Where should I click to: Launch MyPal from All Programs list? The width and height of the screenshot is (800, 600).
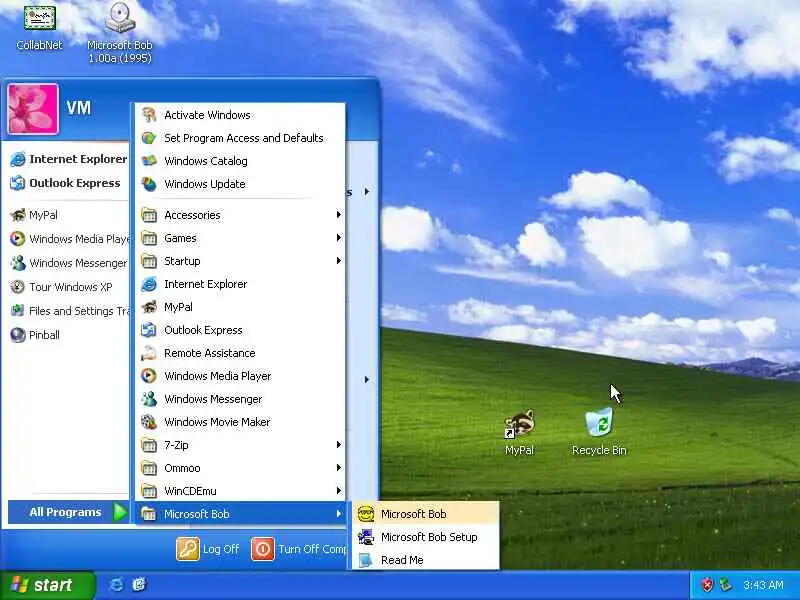click(x=240, y=307)
